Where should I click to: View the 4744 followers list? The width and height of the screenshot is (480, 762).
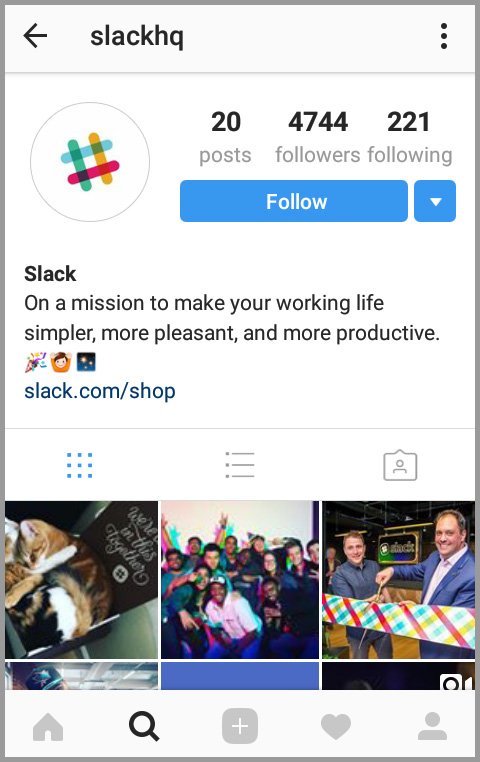tap(318, 138)
